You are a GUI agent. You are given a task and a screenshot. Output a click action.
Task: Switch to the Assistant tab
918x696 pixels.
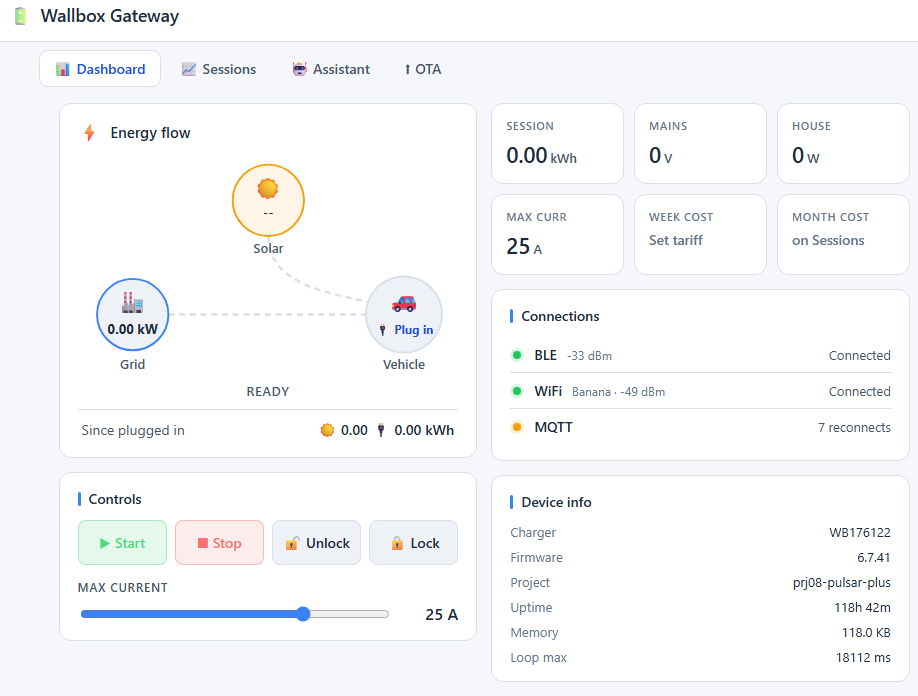331,69
